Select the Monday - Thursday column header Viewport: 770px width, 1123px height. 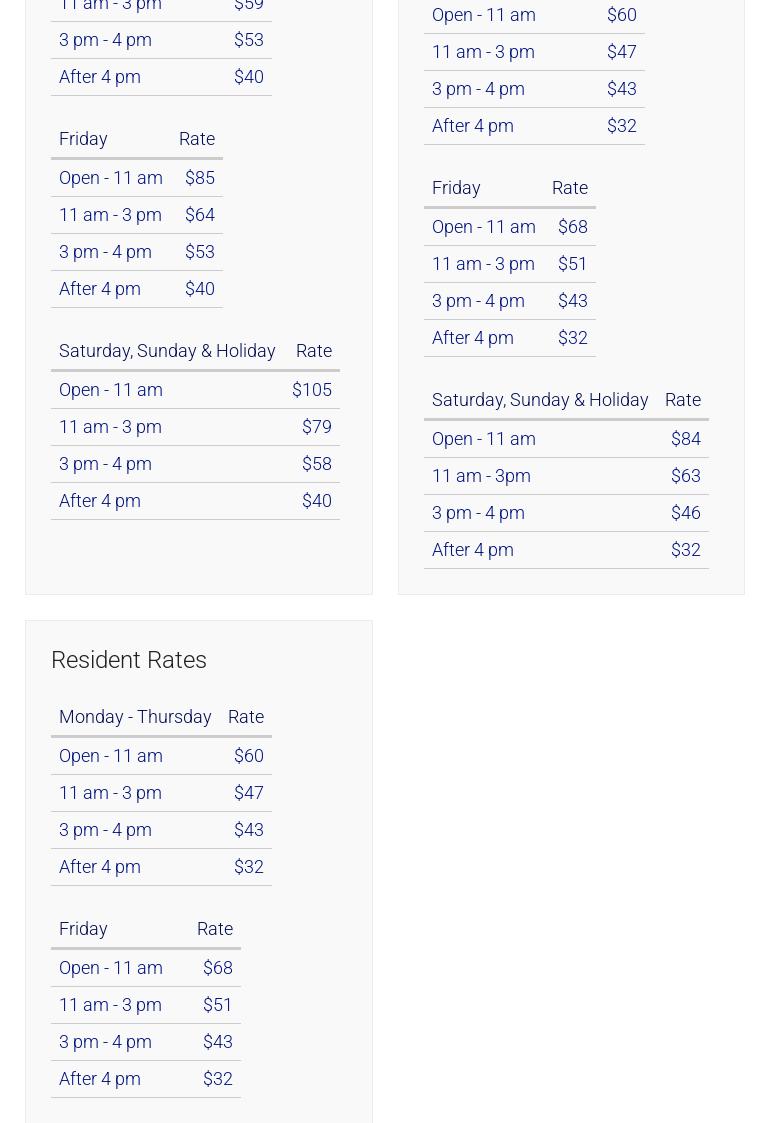135,717
